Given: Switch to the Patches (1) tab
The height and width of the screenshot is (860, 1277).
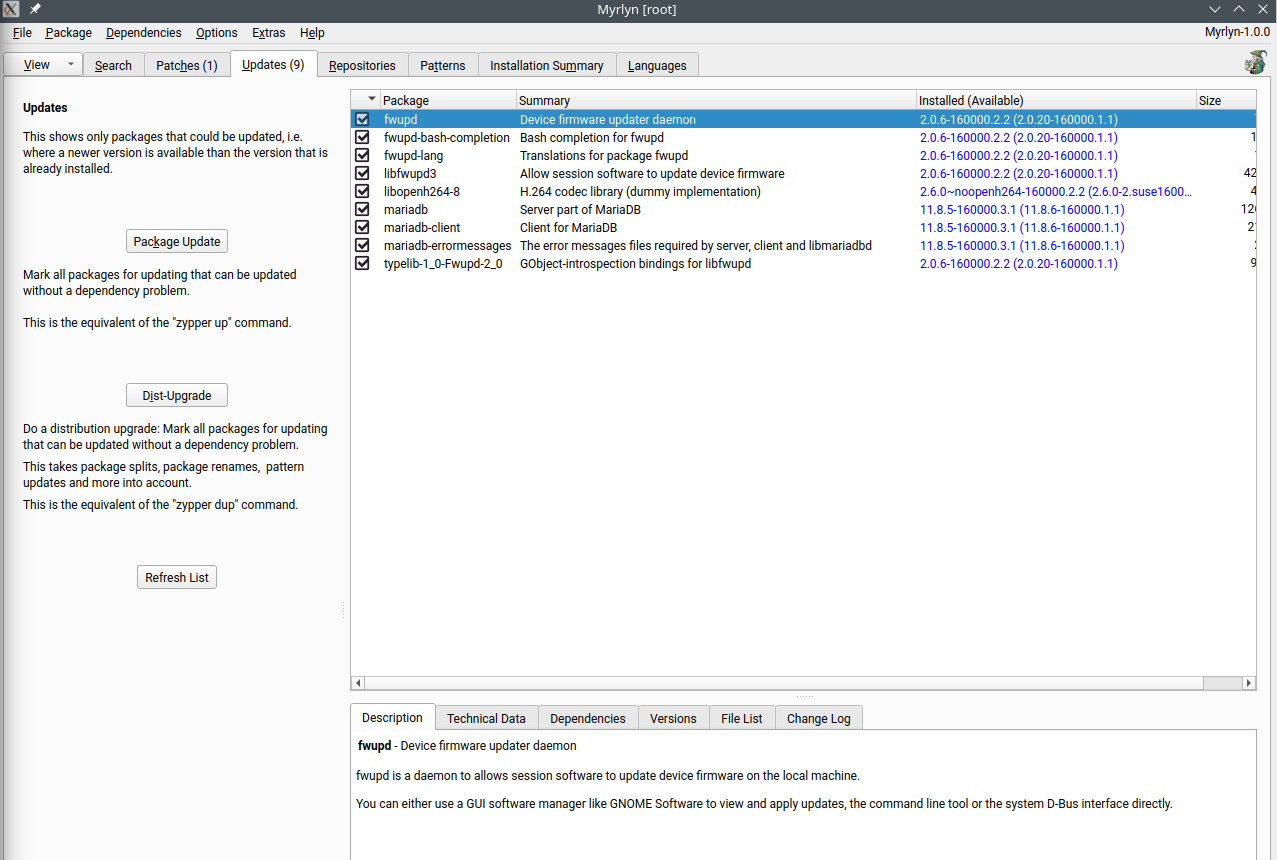Looking at the screenshot, I should click(x=186, y=65).
